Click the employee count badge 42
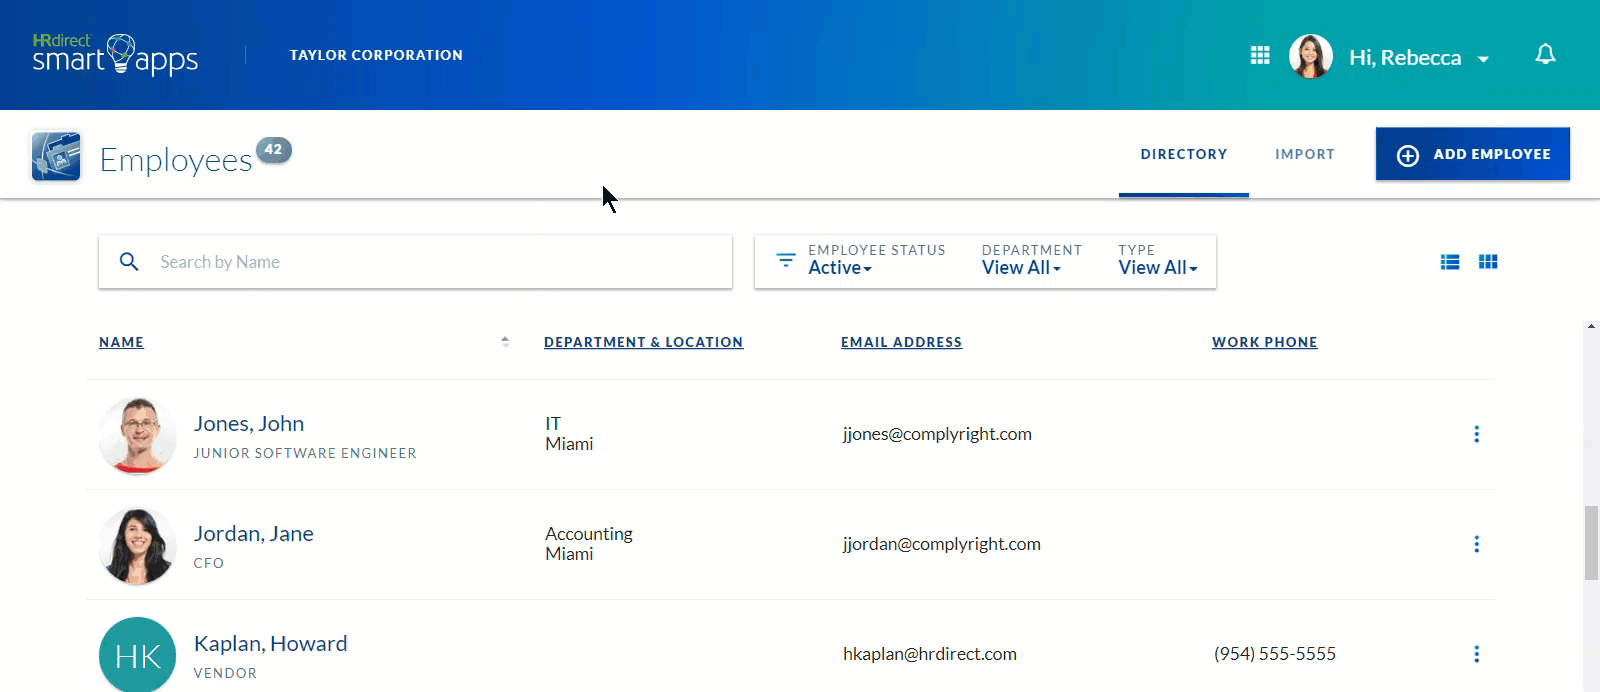This screenshot has height=692, width=1600. coord(274,150)
